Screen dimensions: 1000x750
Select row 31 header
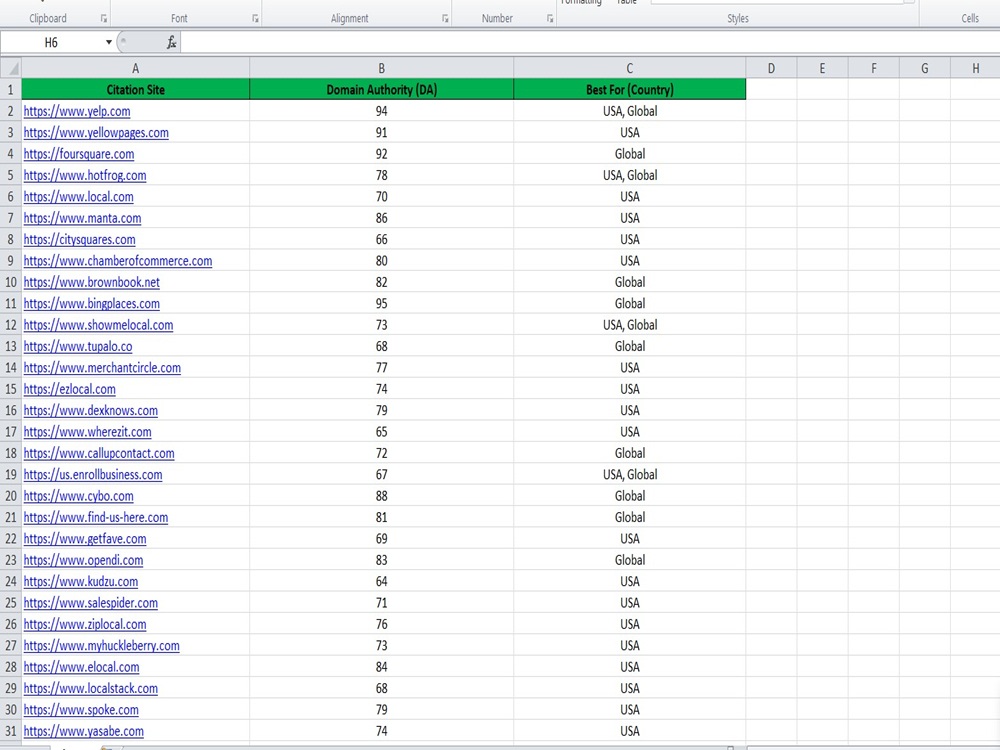point(10,731)
